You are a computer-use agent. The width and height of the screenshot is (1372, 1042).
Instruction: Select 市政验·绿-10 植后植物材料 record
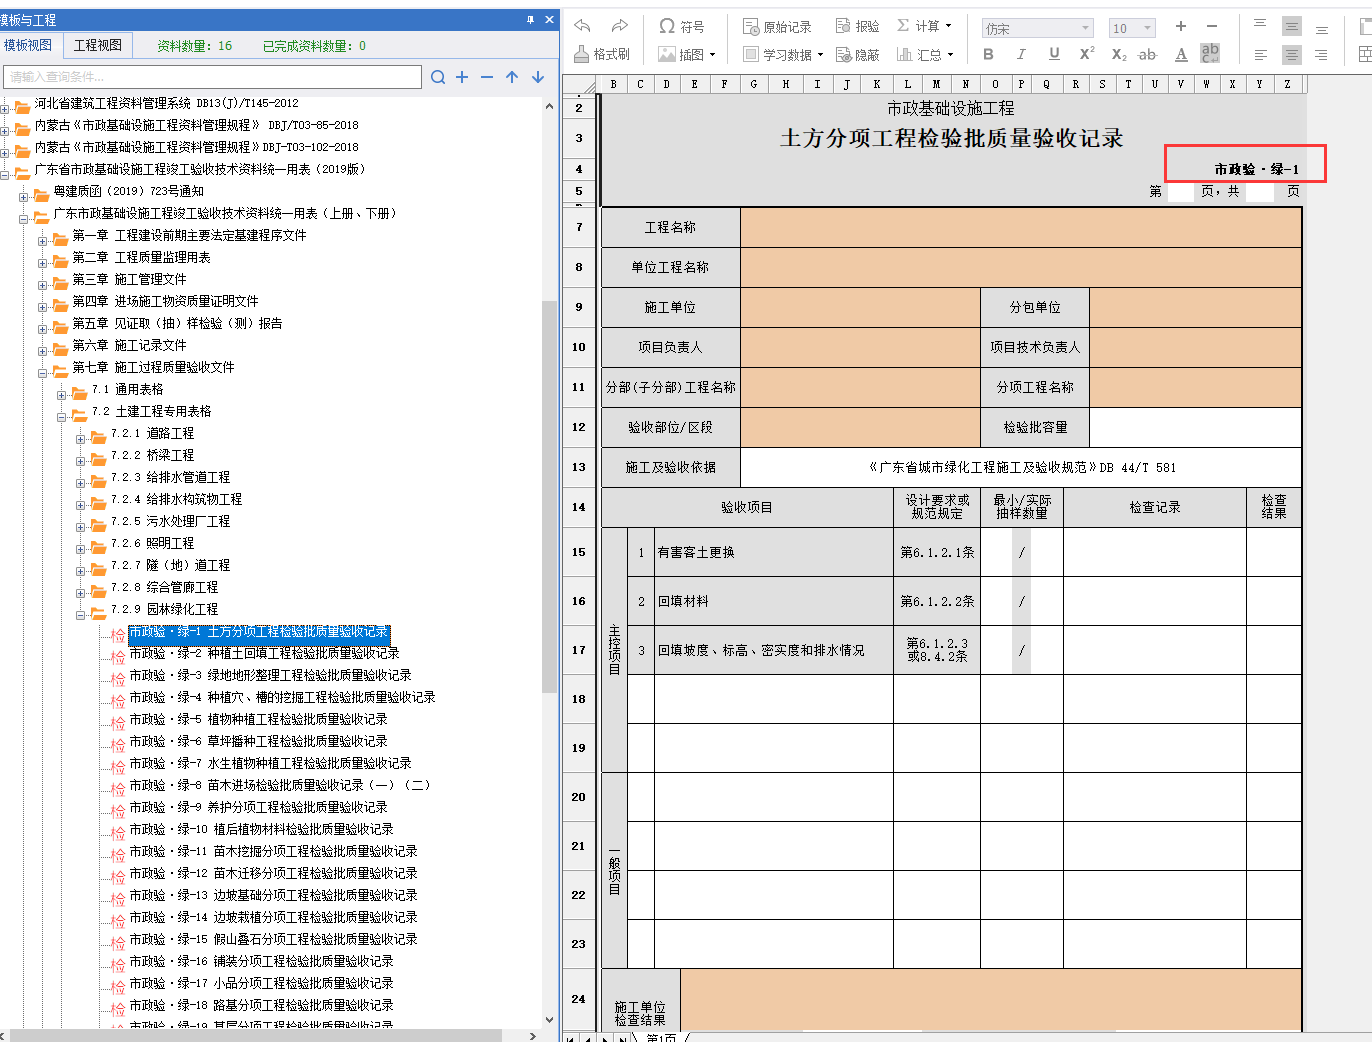(261, 829)
